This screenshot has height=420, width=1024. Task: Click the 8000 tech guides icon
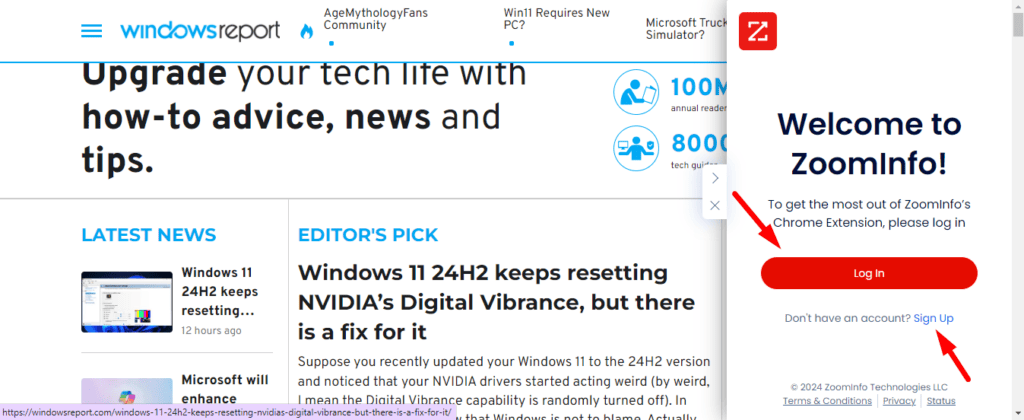point(636,148)
